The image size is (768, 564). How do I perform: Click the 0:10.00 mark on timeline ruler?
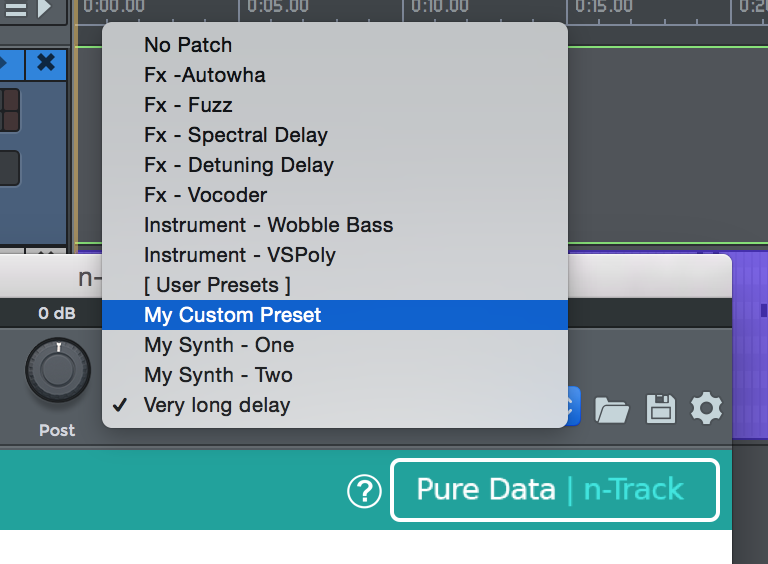(439, 6)
